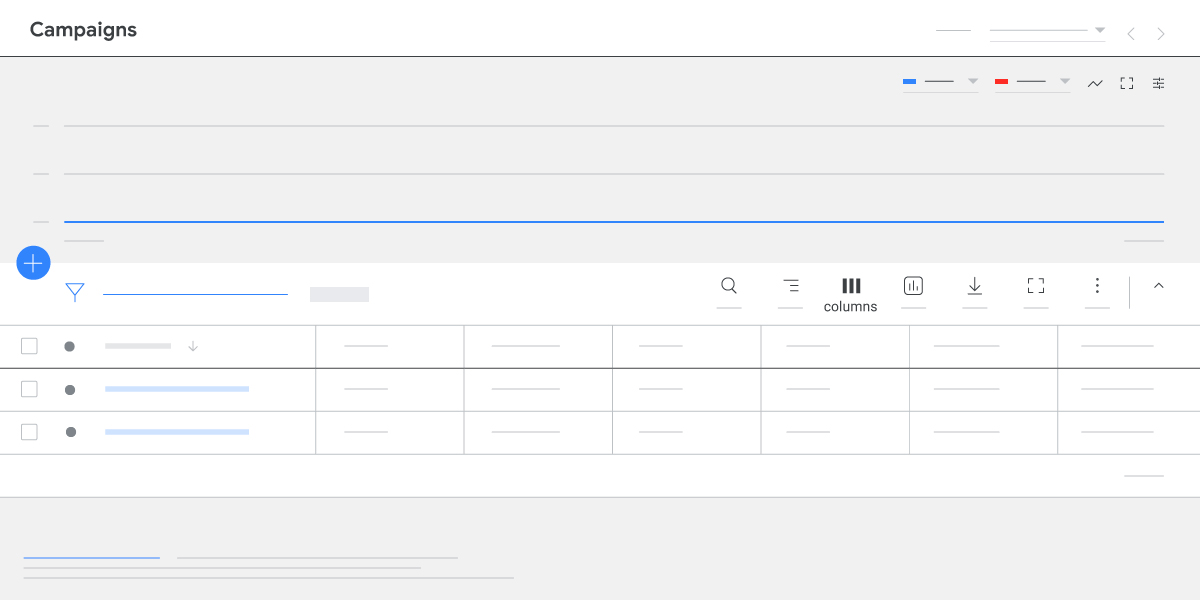Image resolution: width=1200 pixels, height=600 pixels.
Task: Collapse the table toolbar with the up chevron
Action: (x=1158, y=285)
